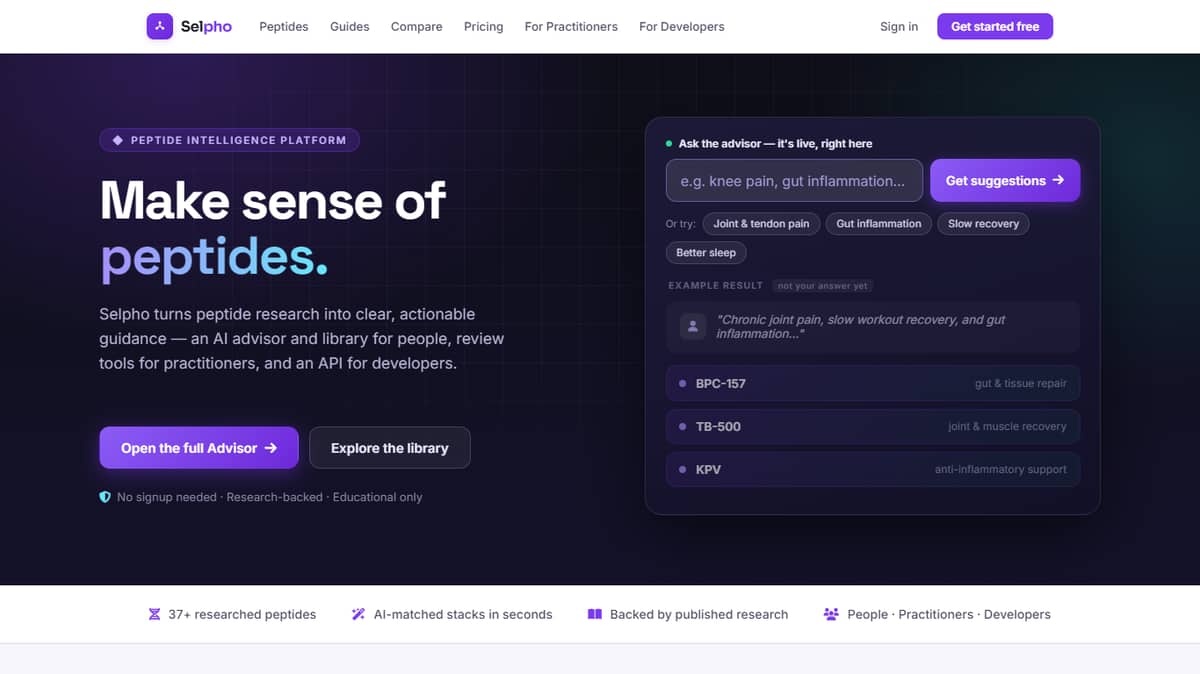Click the Get suggestions button
Screen dimensions: 1200x674
tap(1005, 181)
